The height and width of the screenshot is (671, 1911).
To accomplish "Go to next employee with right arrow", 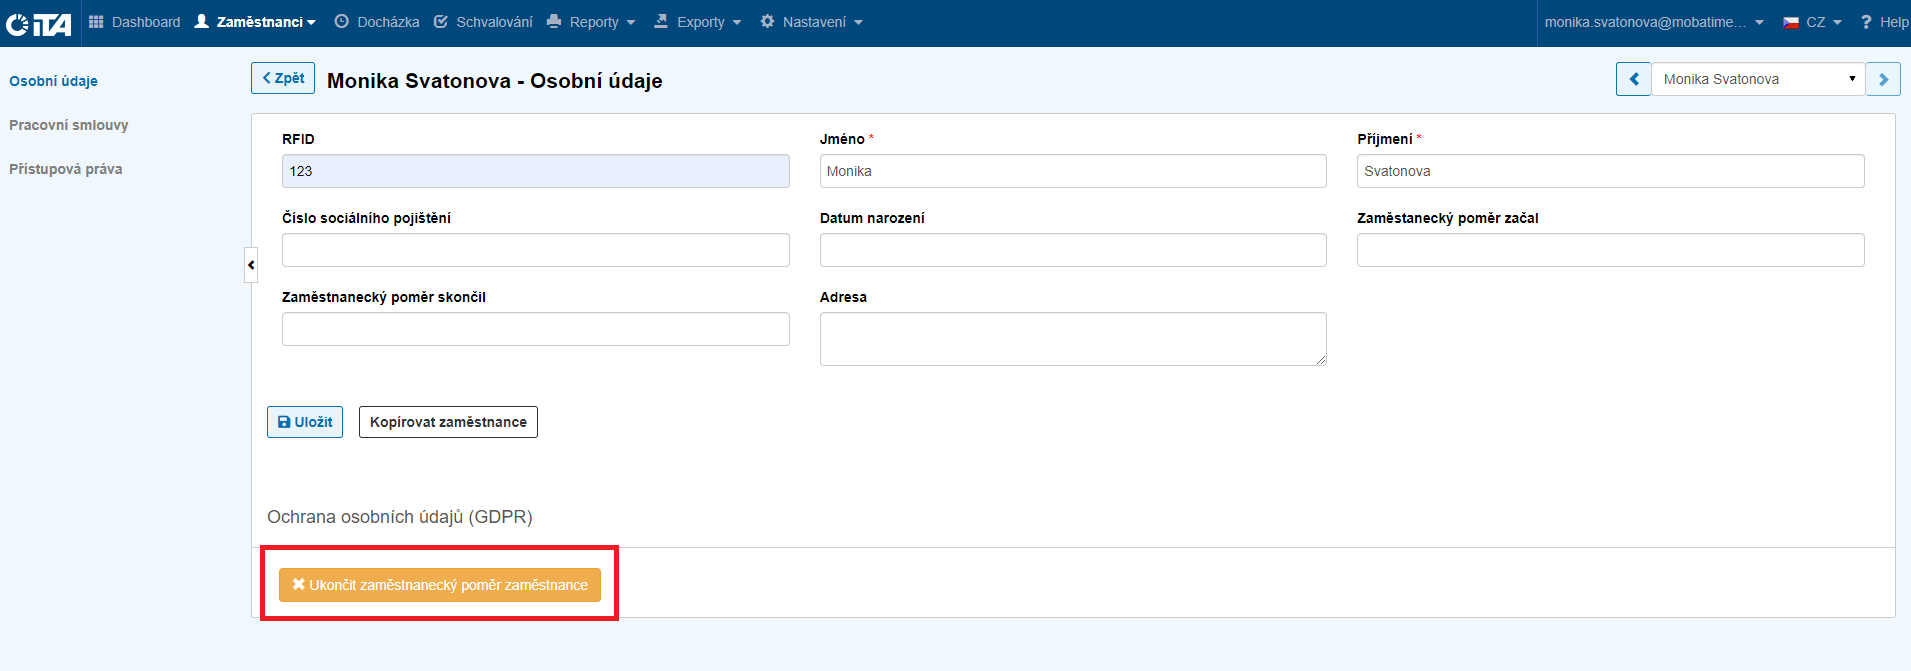I will [x=1883, y=79].
